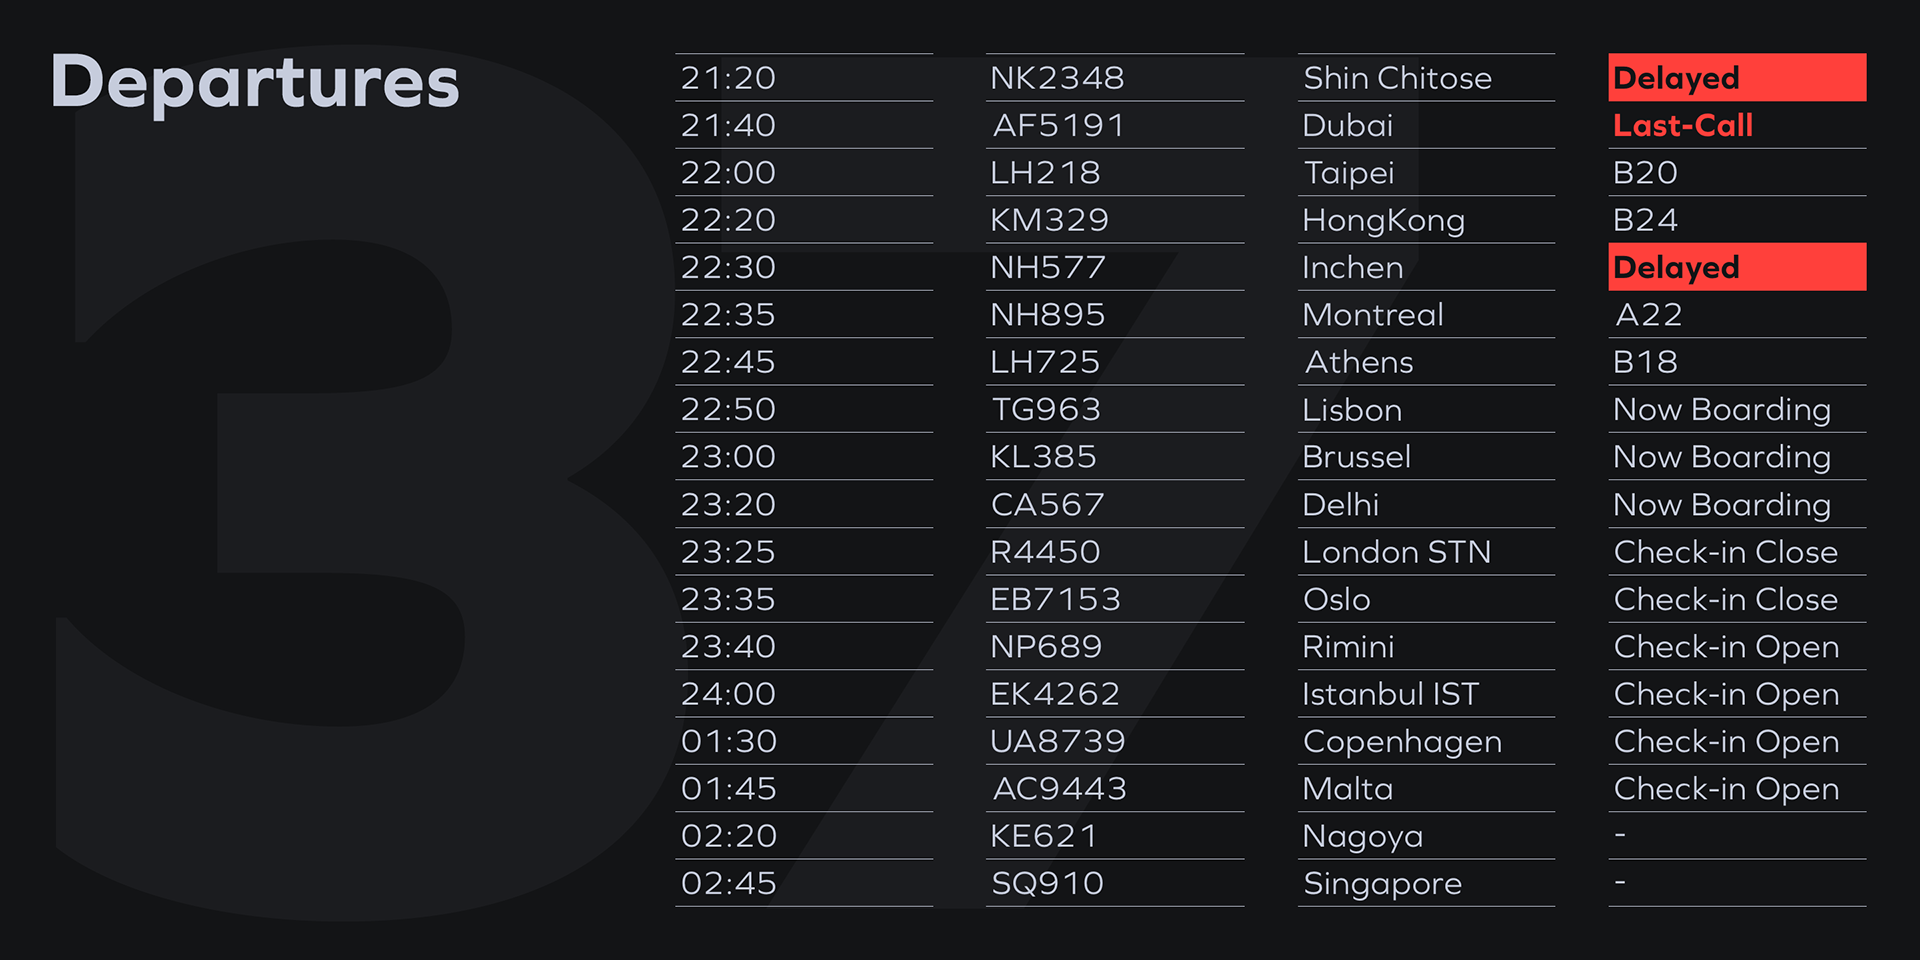Click flight KE621 to Nagoya
Viewport: 1920px width, 960px height.
coord(1043,836)
